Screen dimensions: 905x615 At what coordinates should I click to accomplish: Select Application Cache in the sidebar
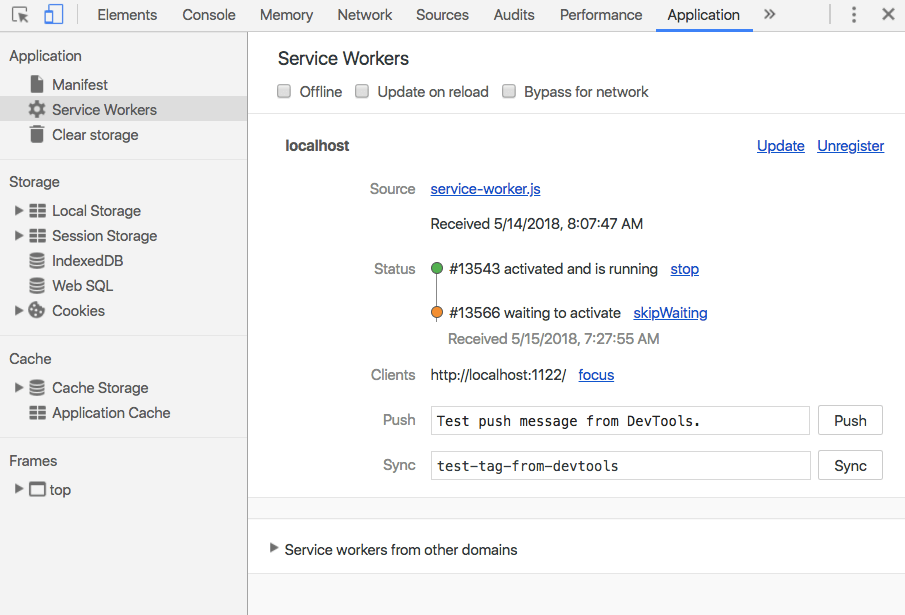[x=111, y=412]
